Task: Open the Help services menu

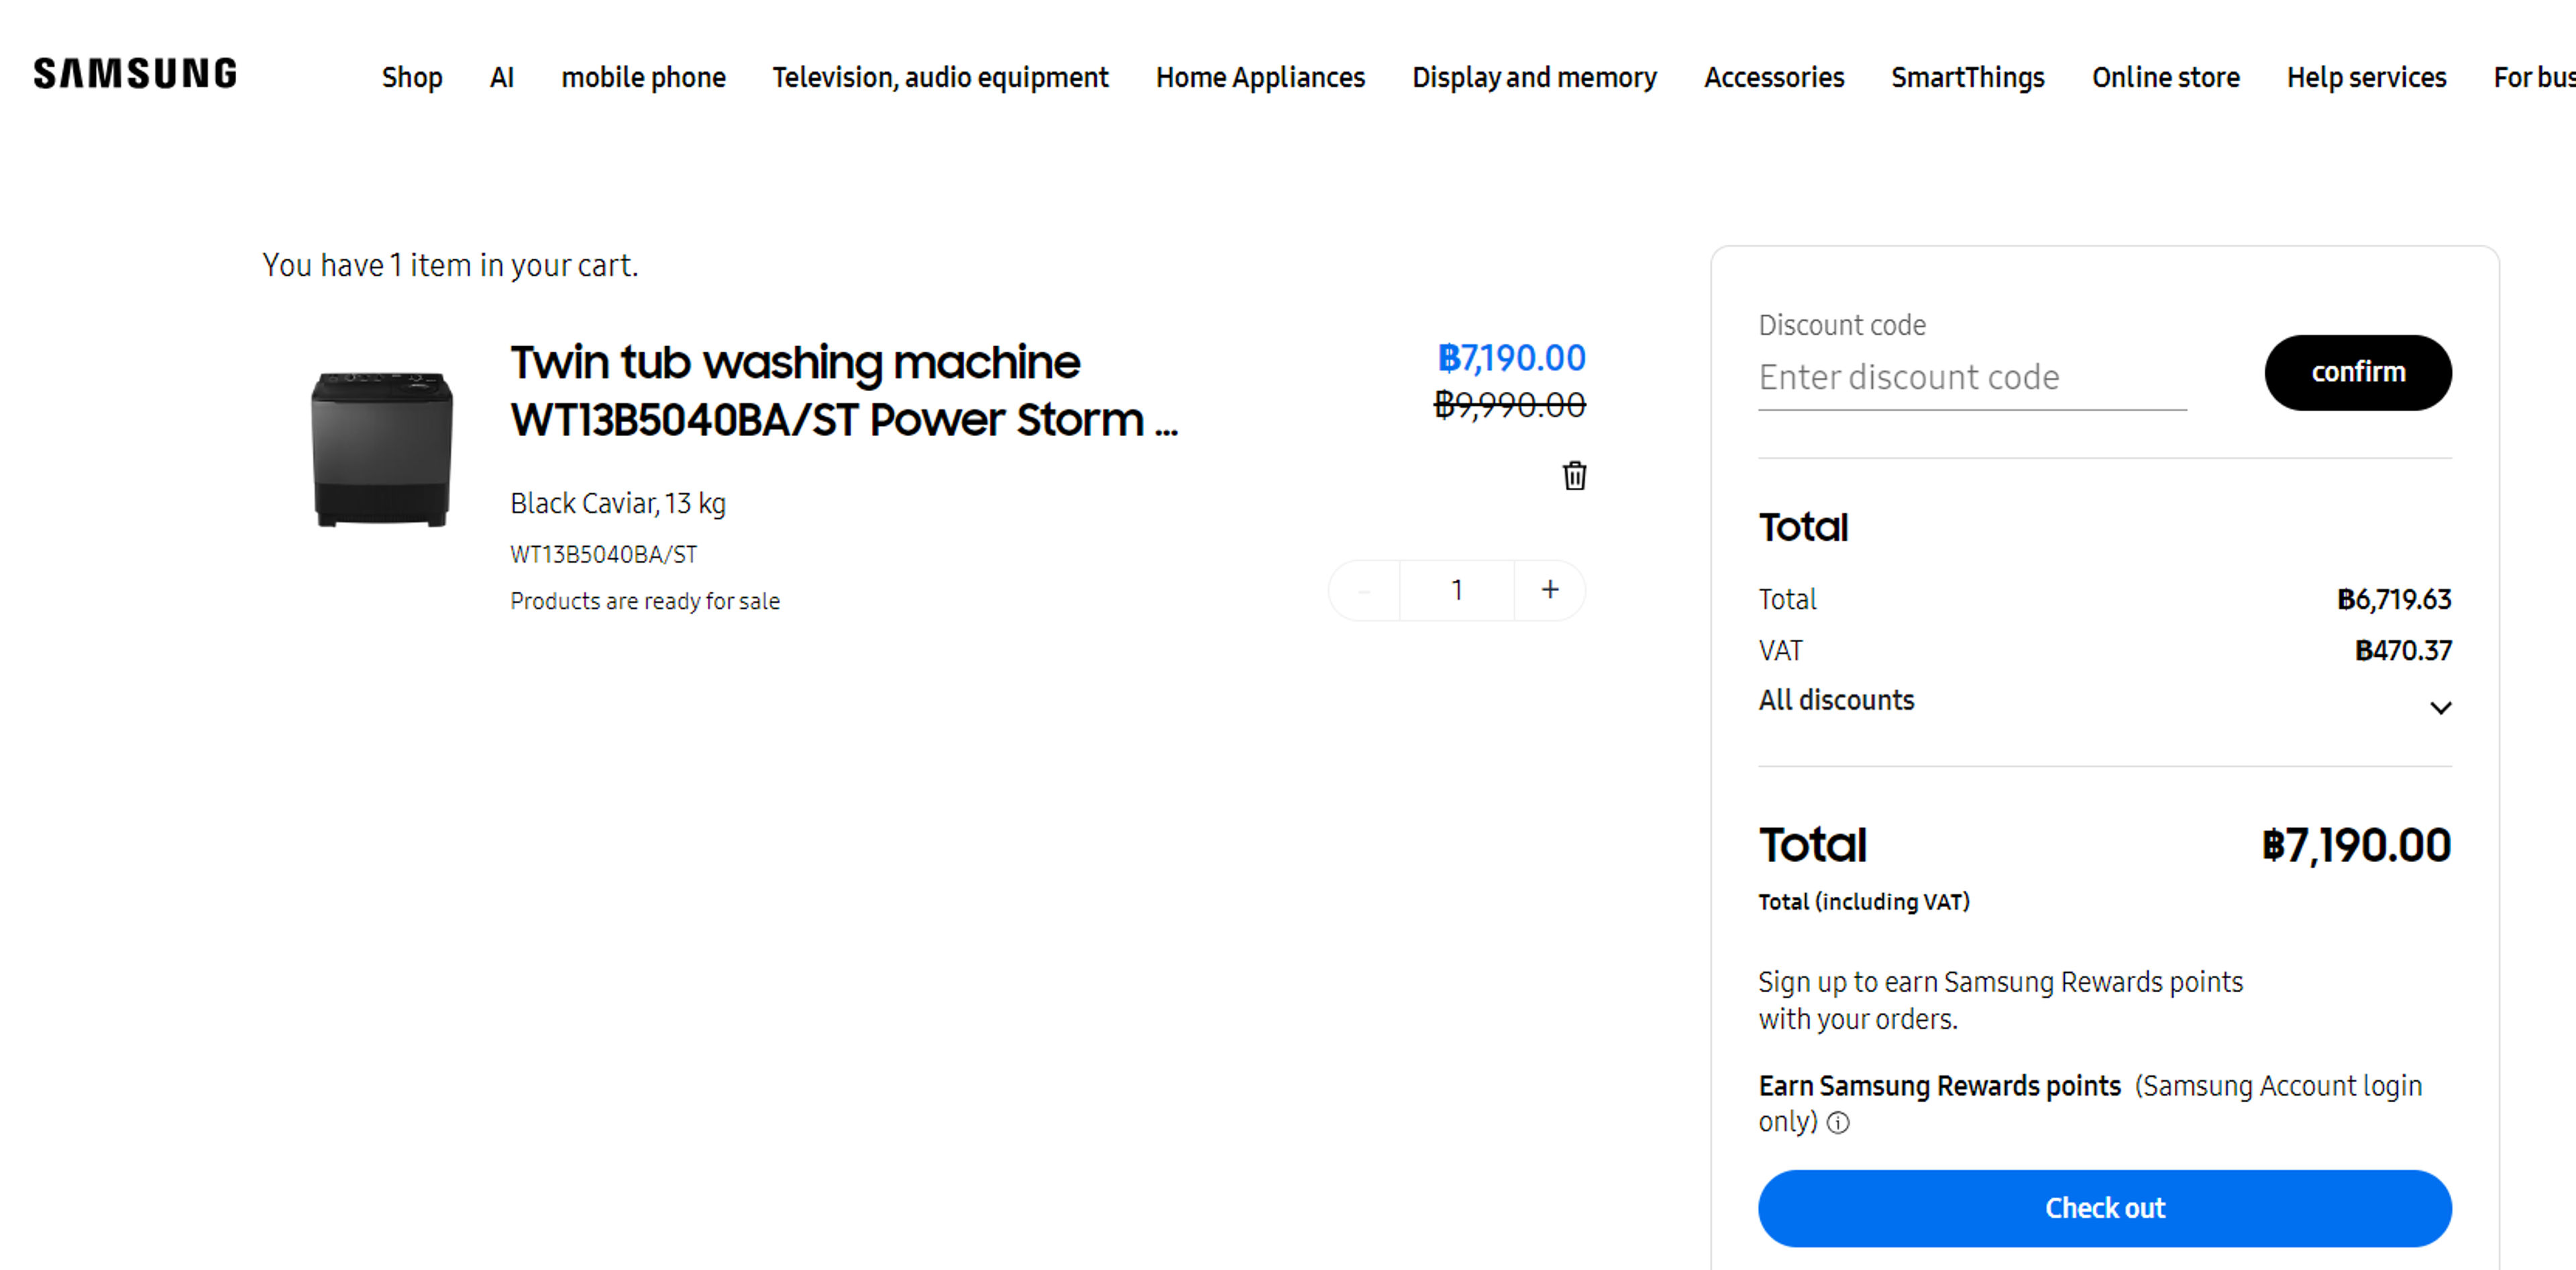Action: click(2366, 77)
